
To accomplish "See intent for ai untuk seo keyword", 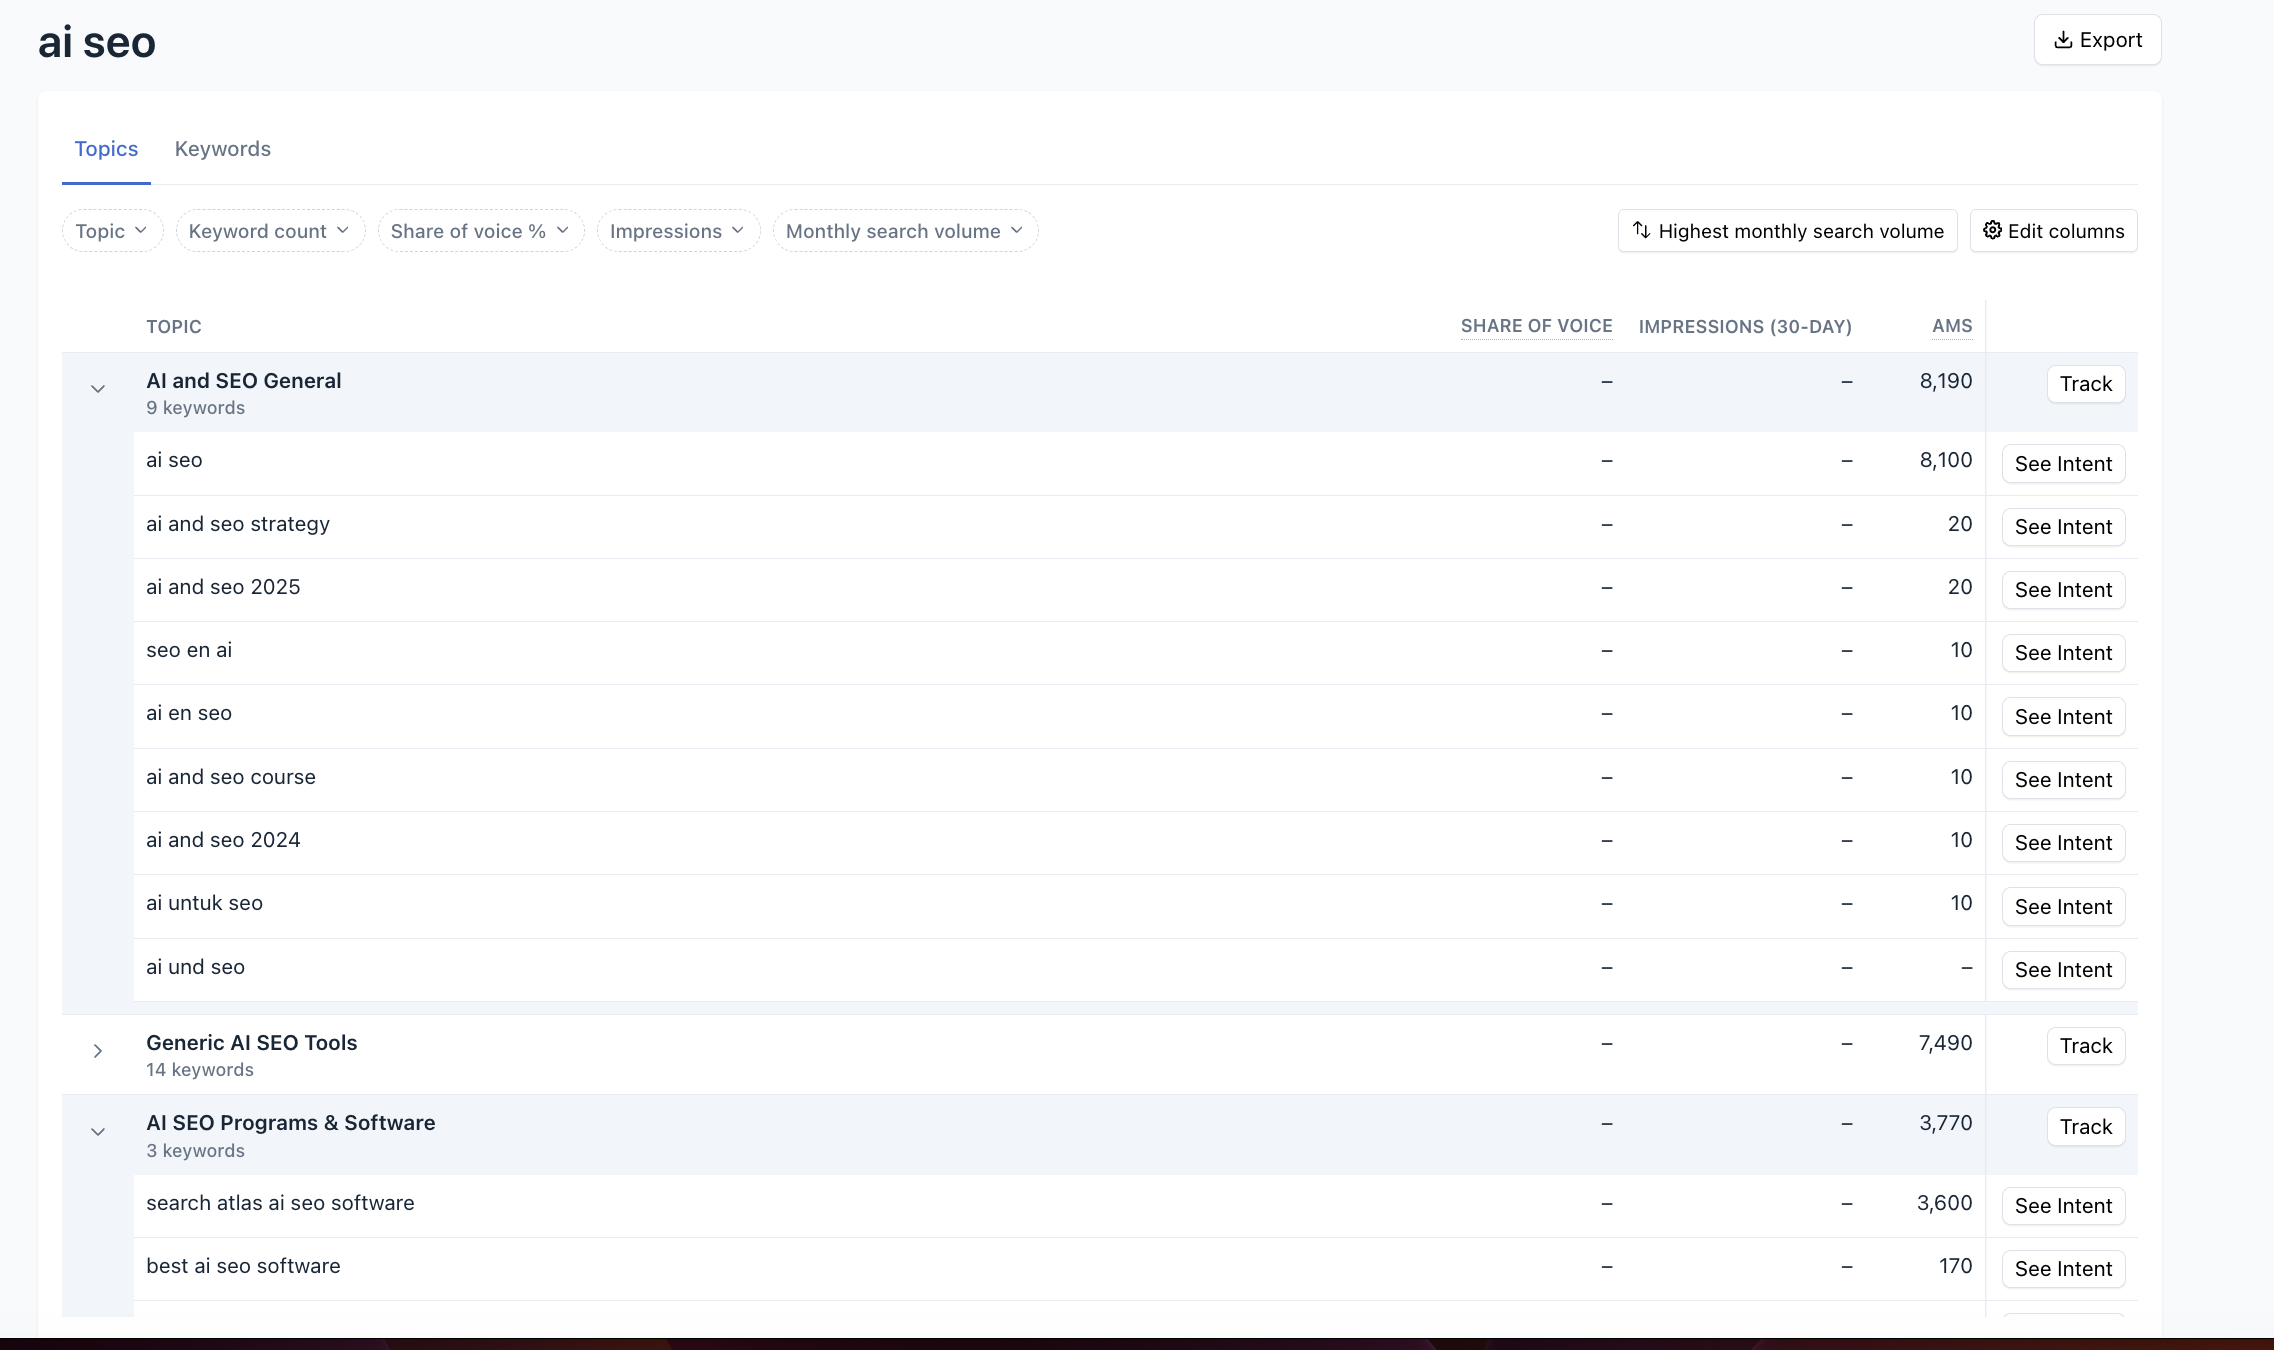I will tap(2062, 907).
